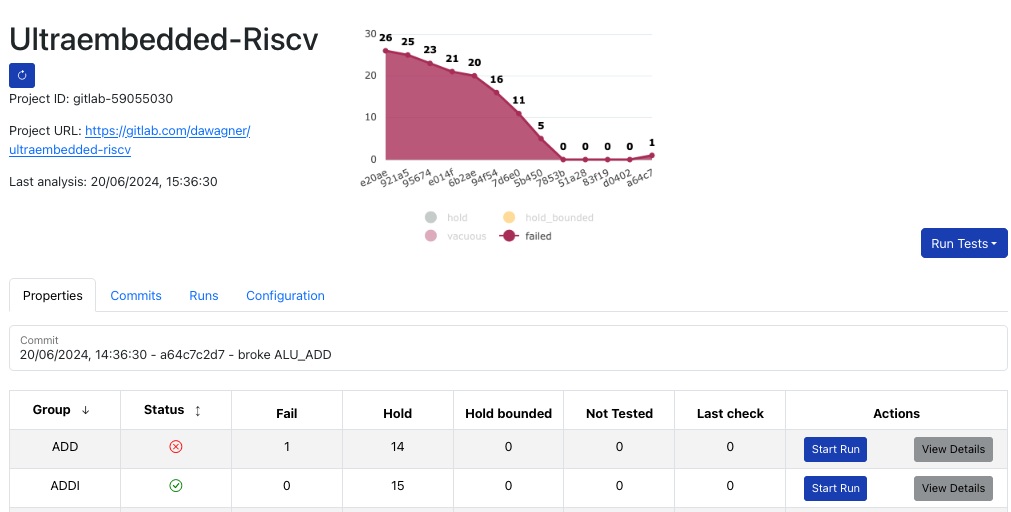Open the Run Tests dropdown
Screen dimensions: 1011x512
click(963, 243)
